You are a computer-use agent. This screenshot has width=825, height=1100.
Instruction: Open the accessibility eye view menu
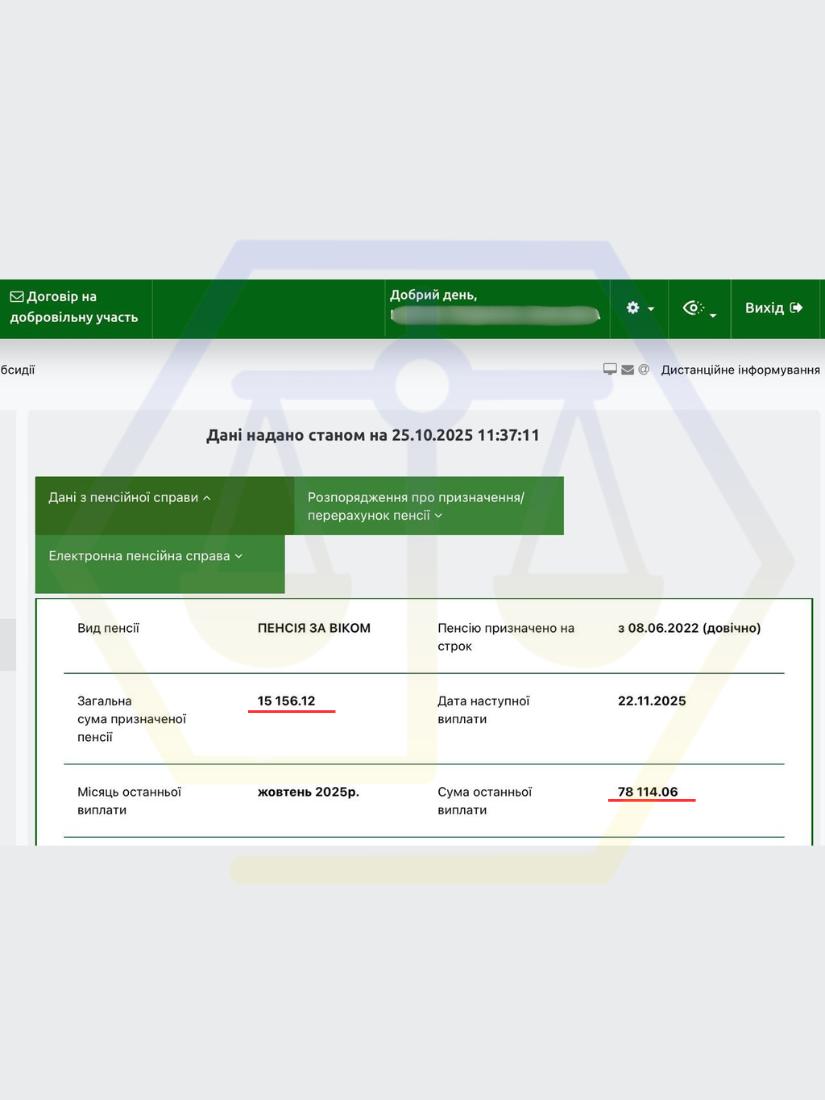[699, 308]
